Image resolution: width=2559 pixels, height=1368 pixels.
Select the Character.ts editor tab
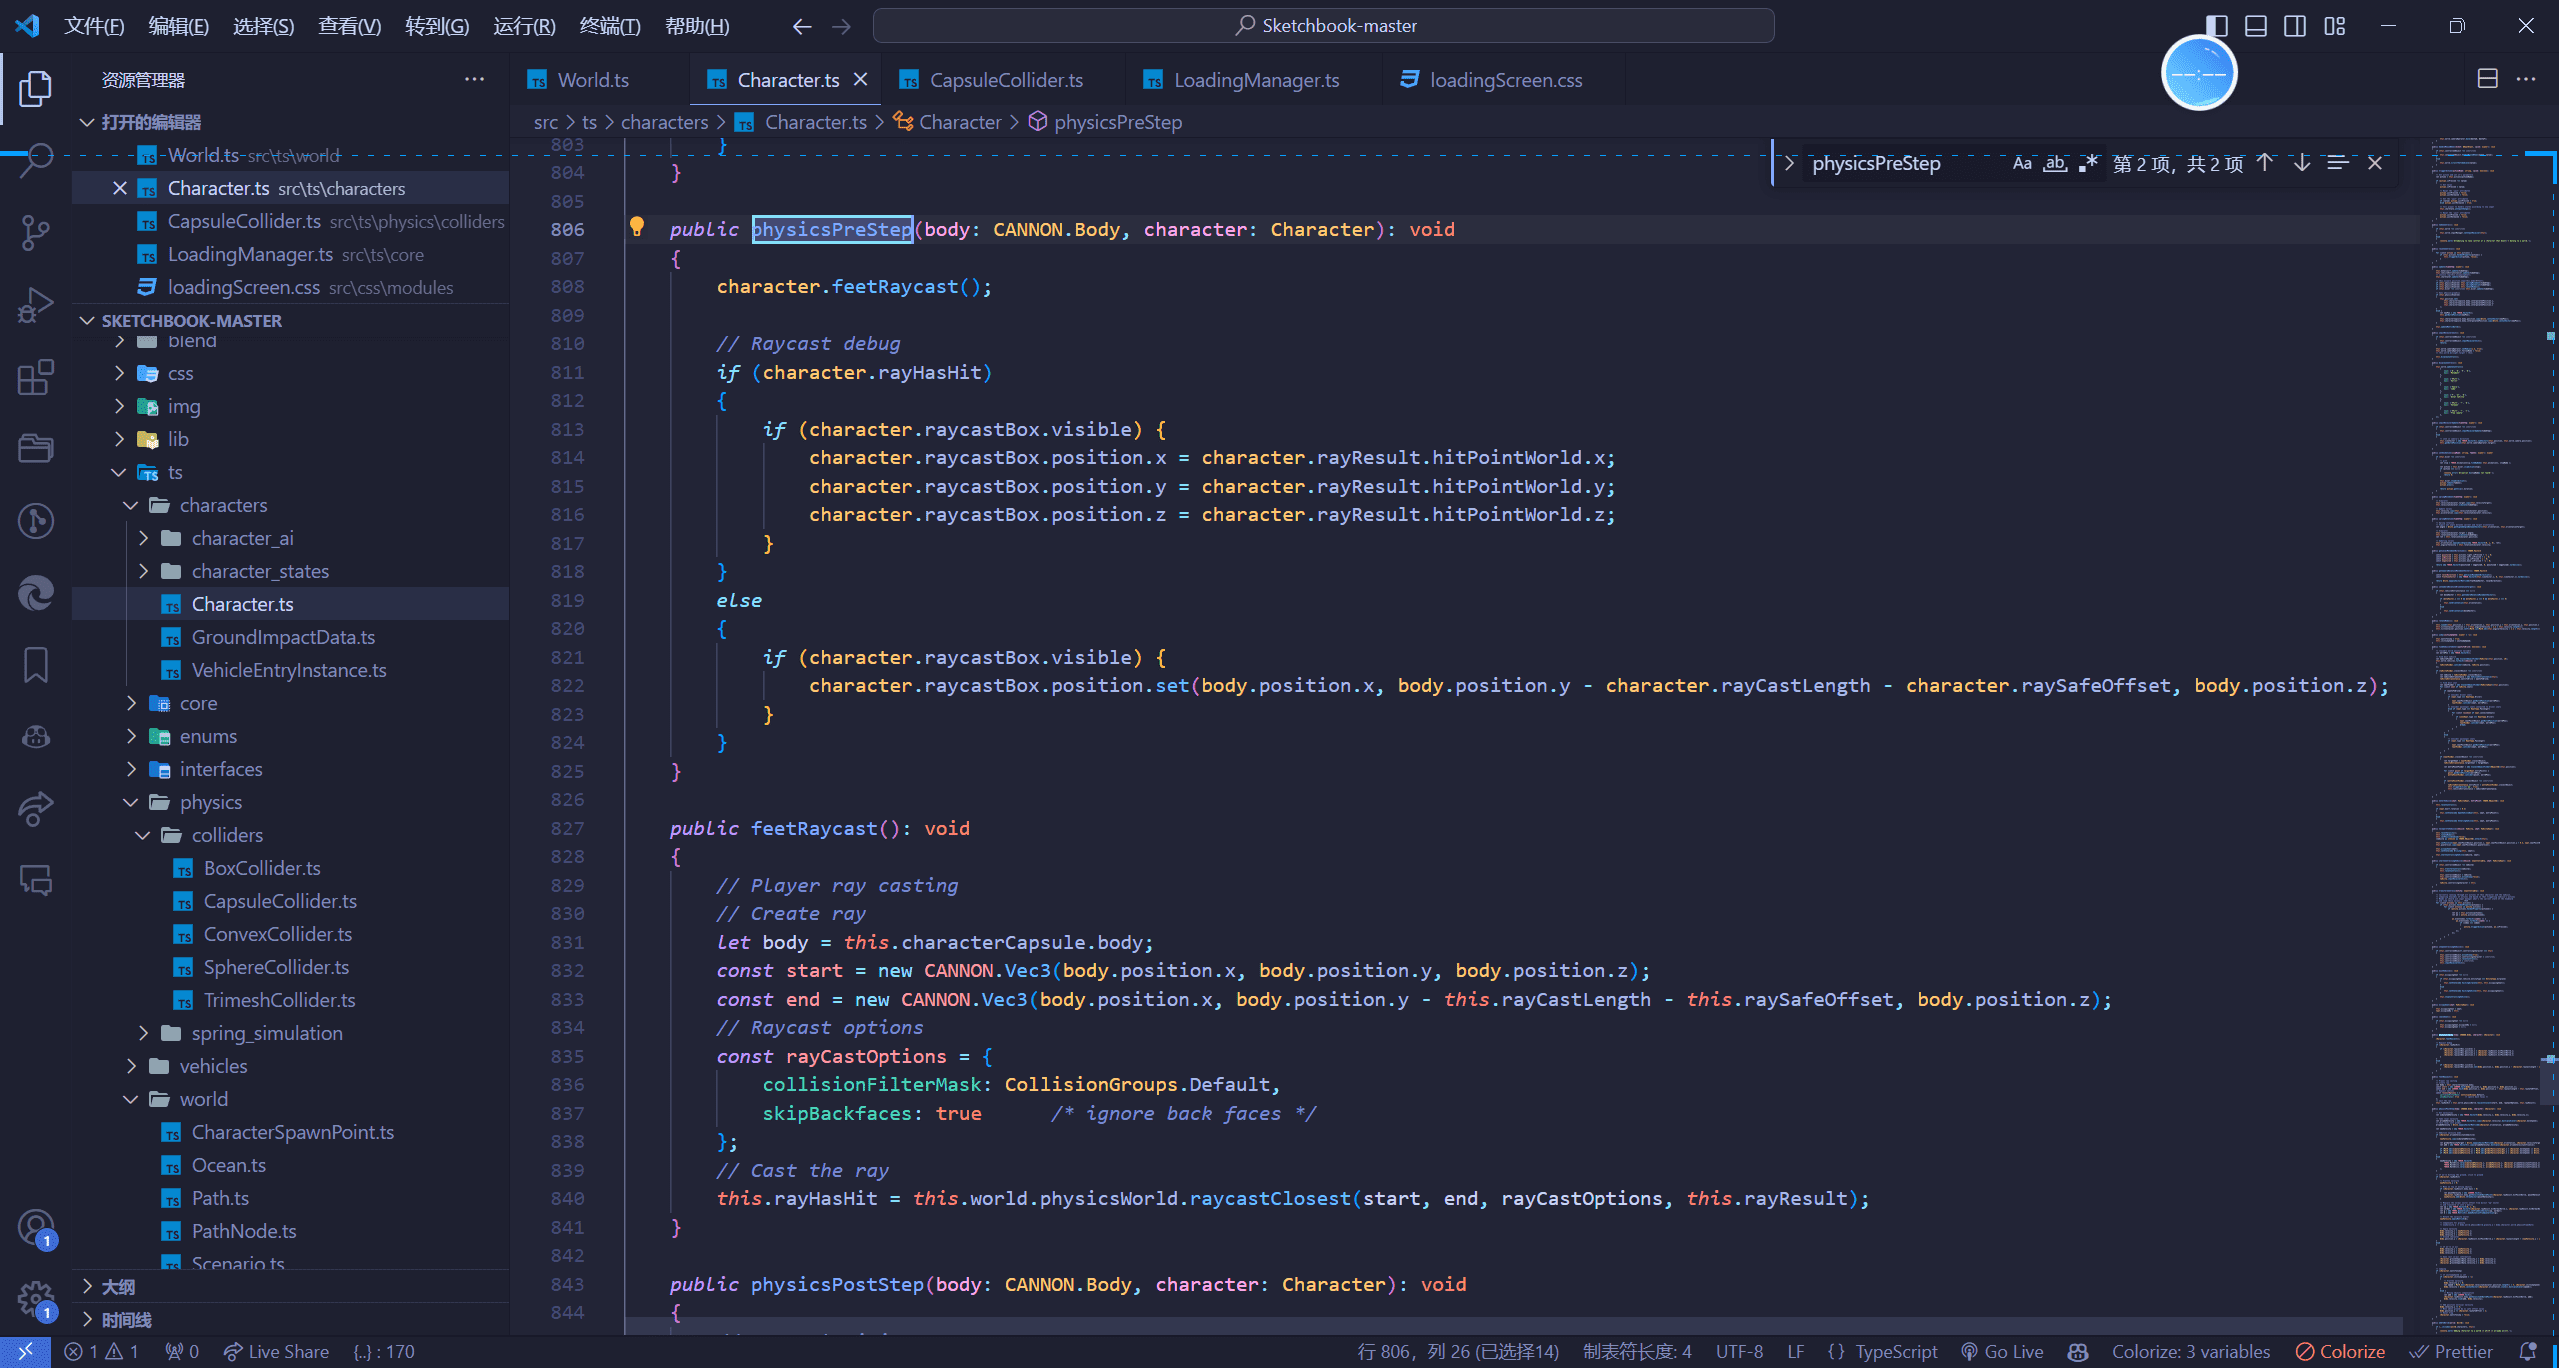click(782, 78)
